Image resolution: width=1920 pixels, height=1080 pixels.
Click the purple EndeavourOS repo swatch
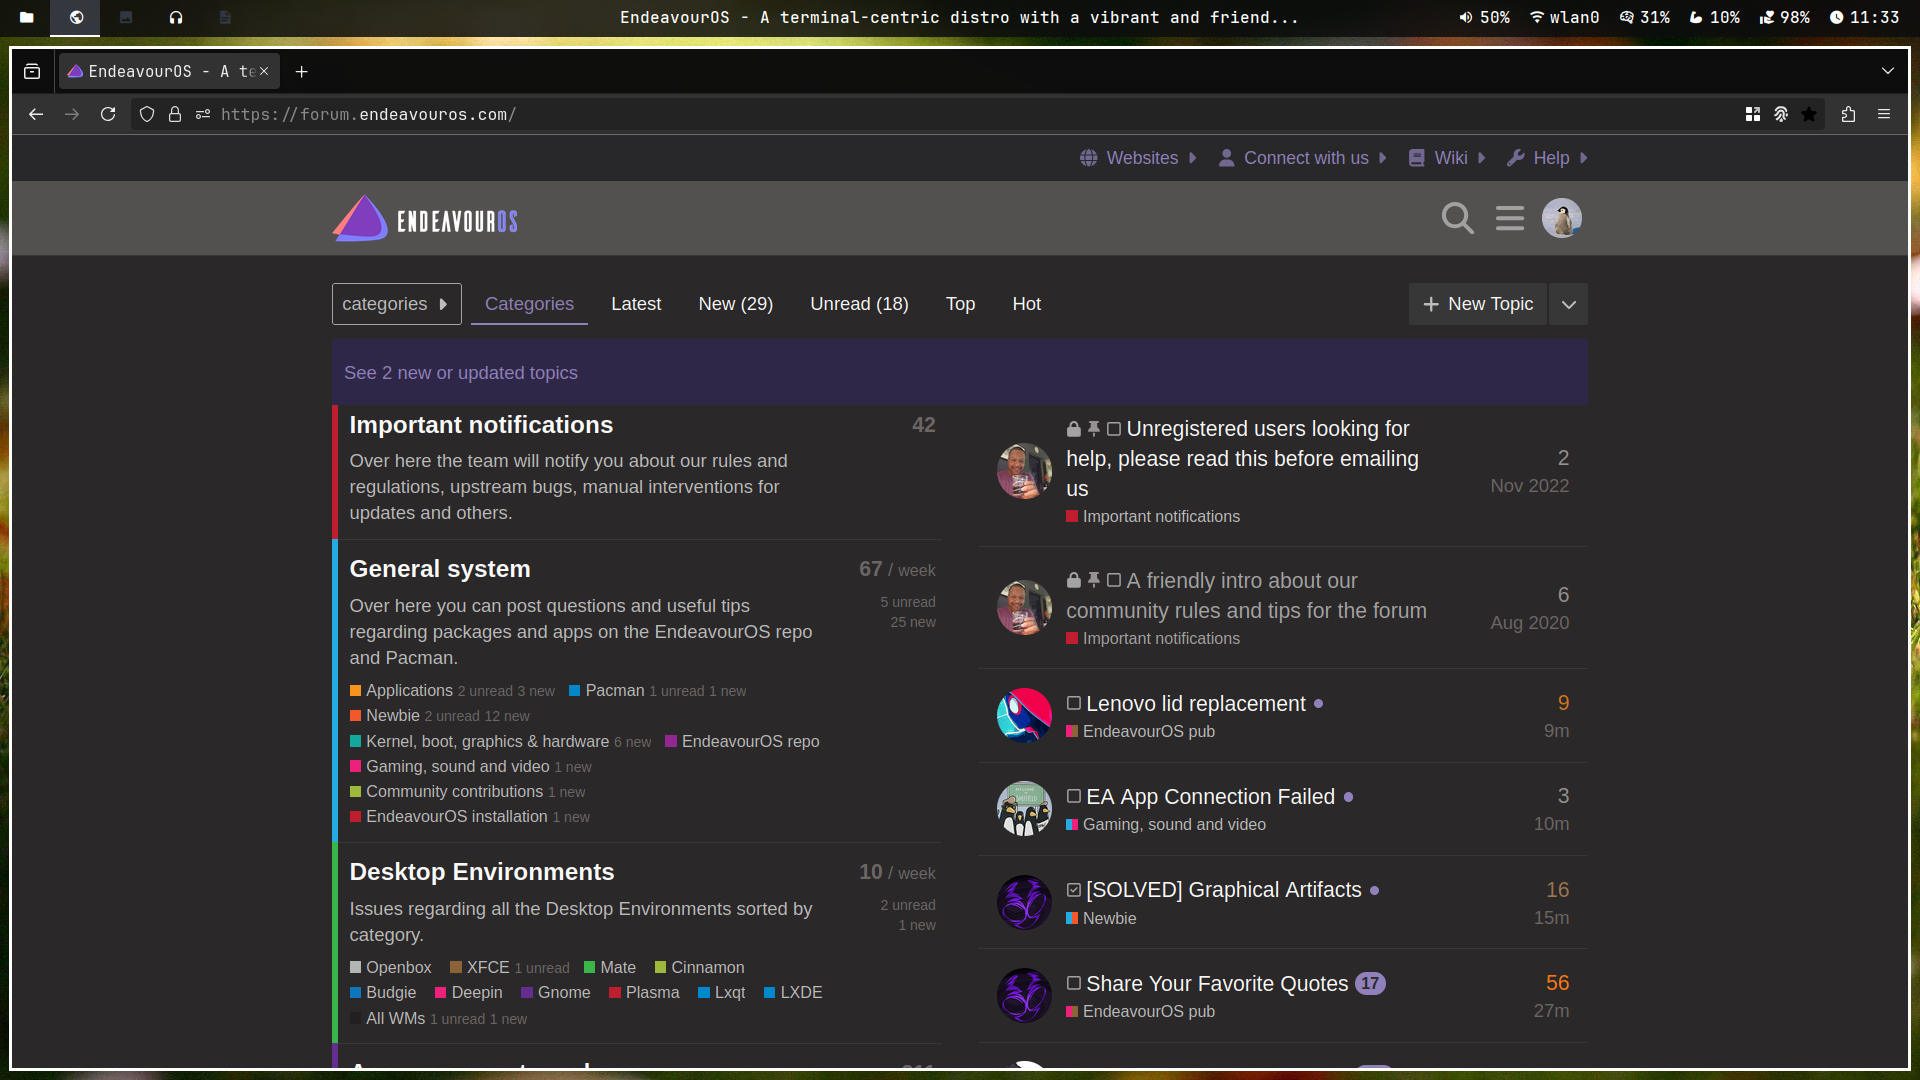click(x=671, y=742)
